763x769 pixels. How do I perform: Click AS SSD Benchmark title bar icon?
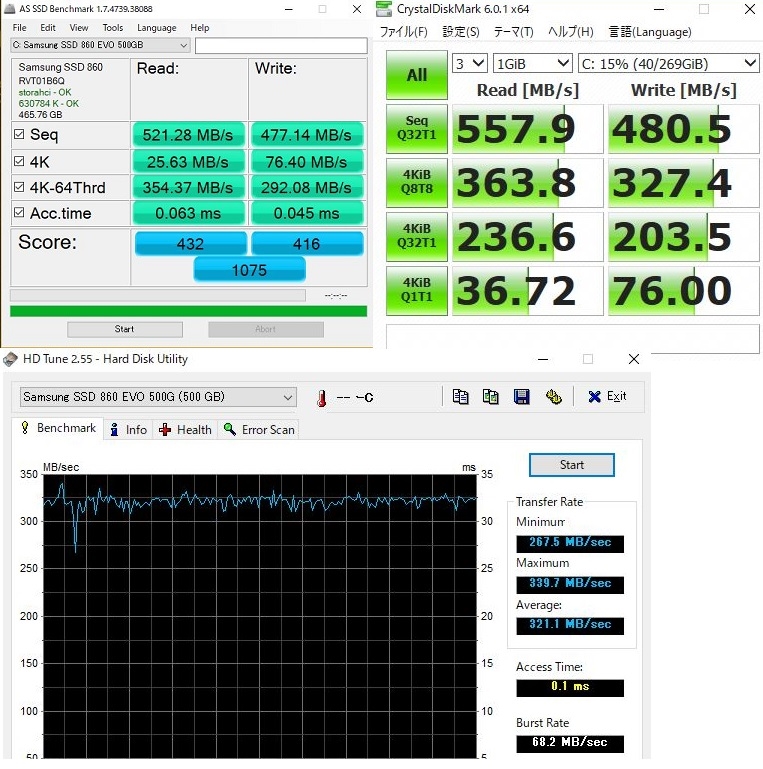pos(9,9)
